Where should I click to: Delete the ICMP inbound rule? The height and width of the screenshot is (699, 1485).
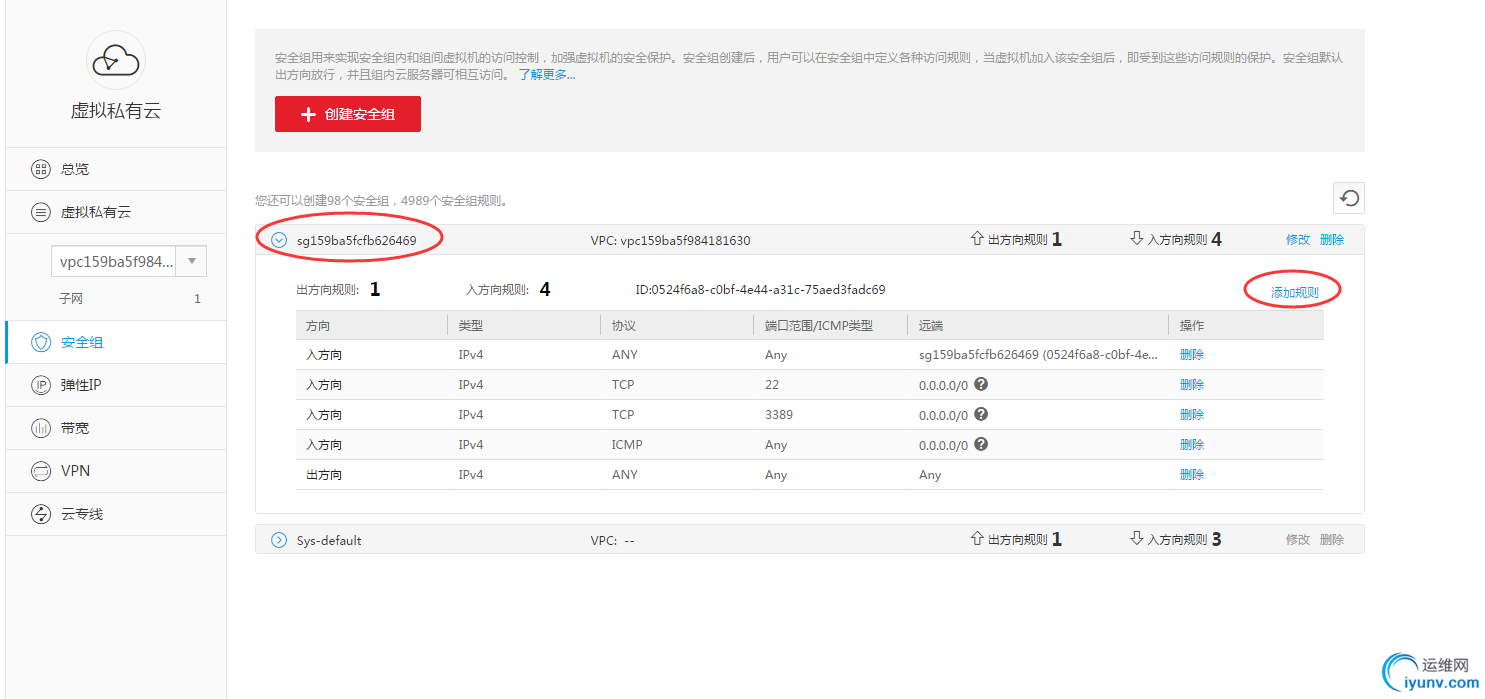click(x=1192, y=445)
